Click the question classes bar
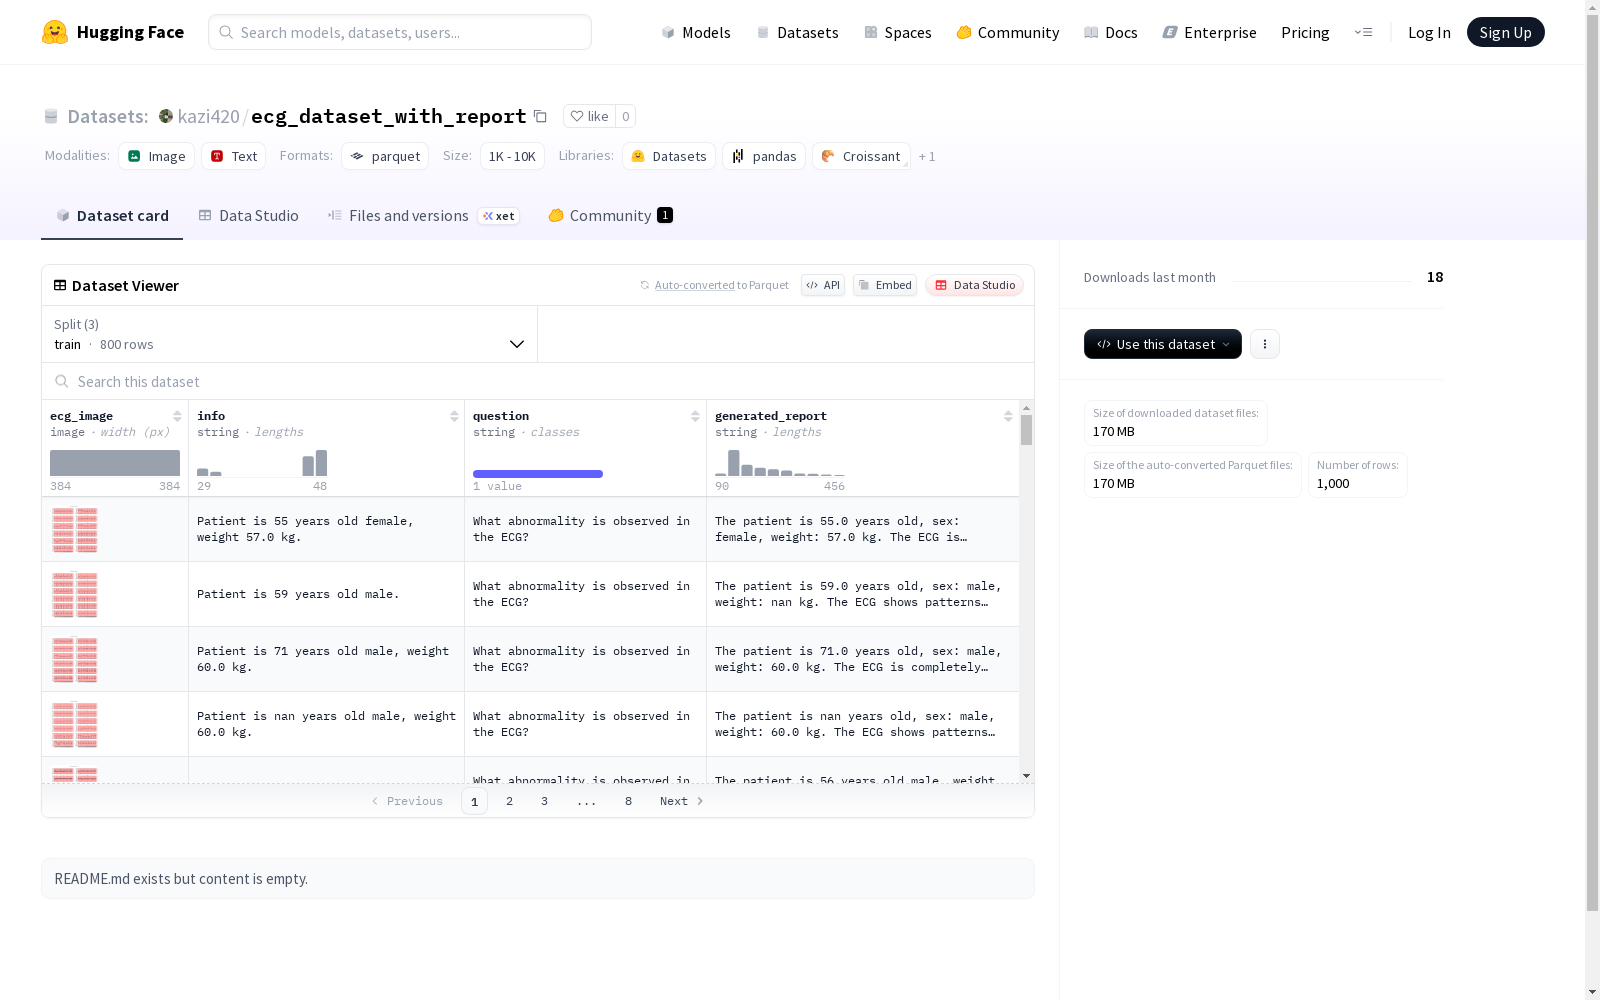Viewport: 1600px width, 1000px height. click(x=538, y=474)
